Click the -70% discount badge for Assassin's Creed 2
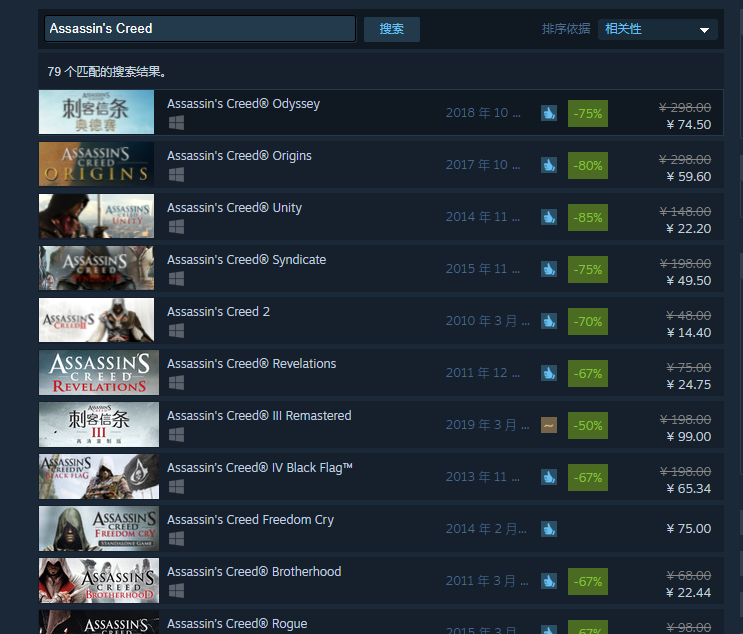This screenshot has height=634, width=743. click(587, 321)
